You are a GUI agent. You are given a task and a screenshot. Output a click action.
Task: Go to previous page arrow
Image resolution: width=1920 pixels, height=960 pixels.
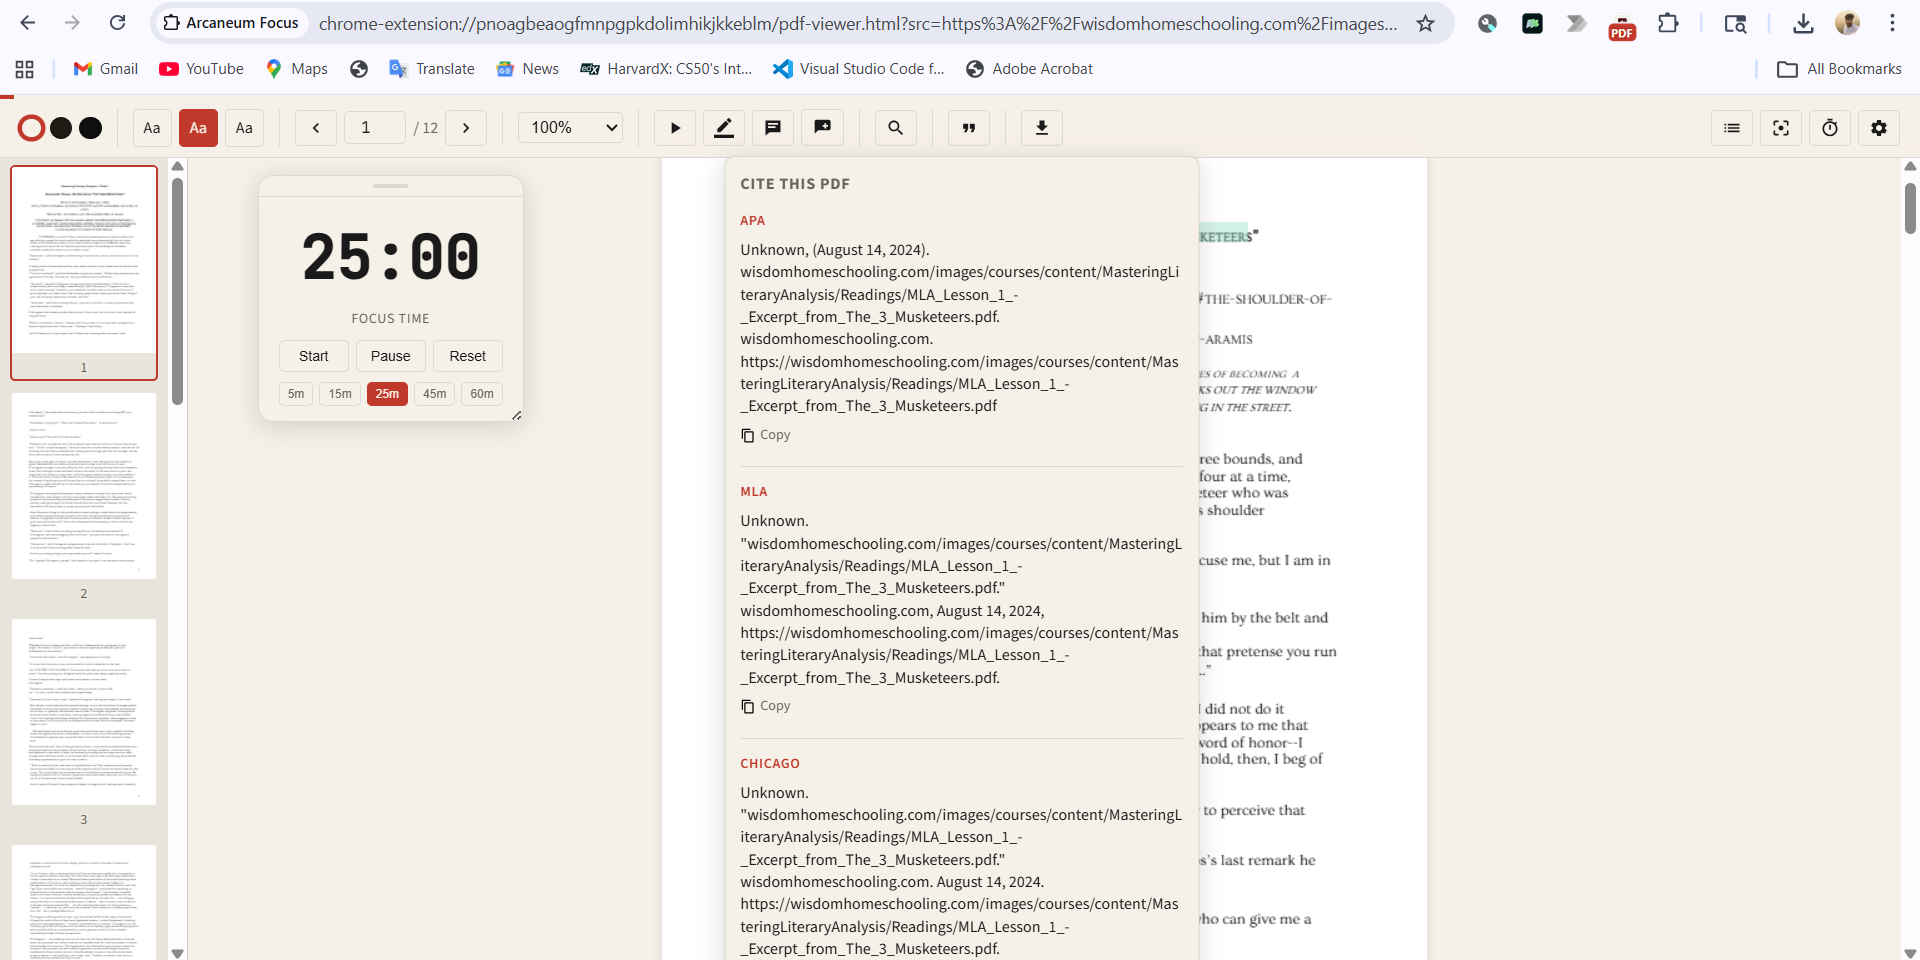(316, 128)
